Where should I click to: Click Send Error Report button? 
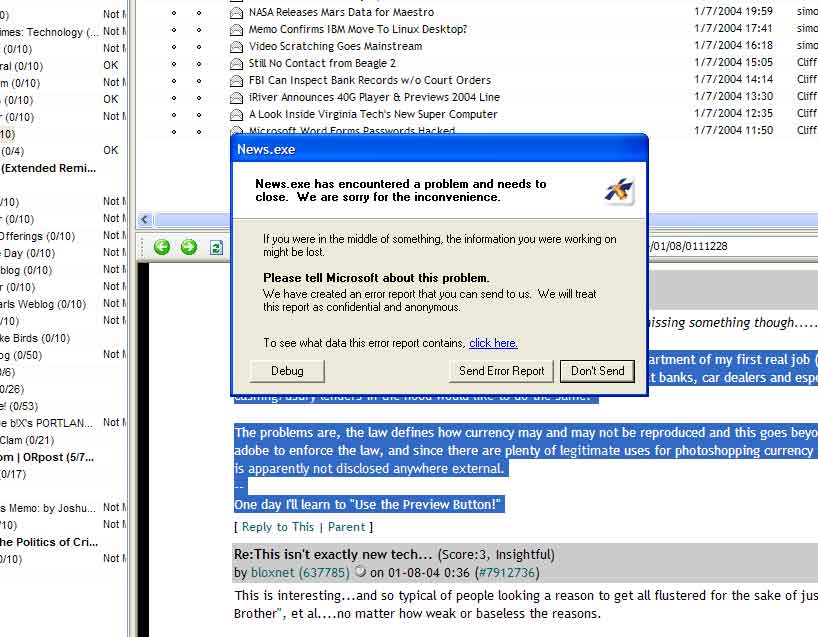501,371
